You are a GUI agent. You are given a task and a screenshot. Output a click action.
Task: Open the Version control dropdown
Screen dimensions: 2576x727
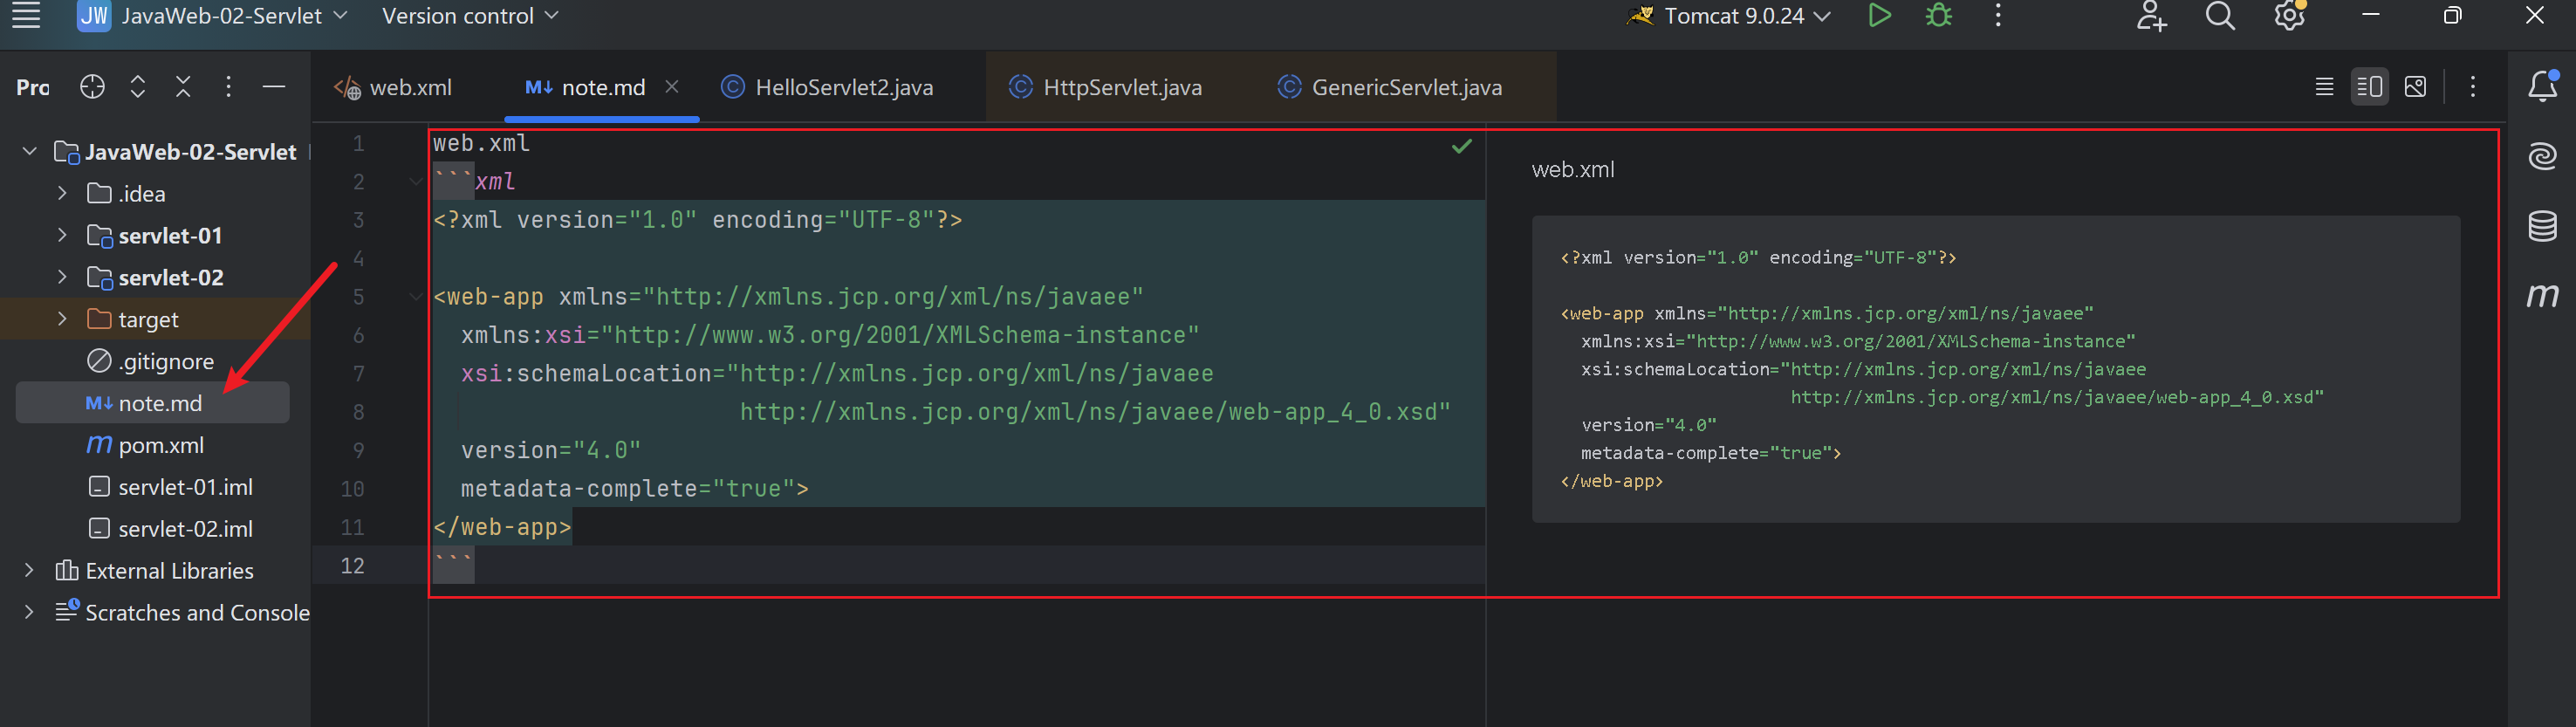point(470,16)
